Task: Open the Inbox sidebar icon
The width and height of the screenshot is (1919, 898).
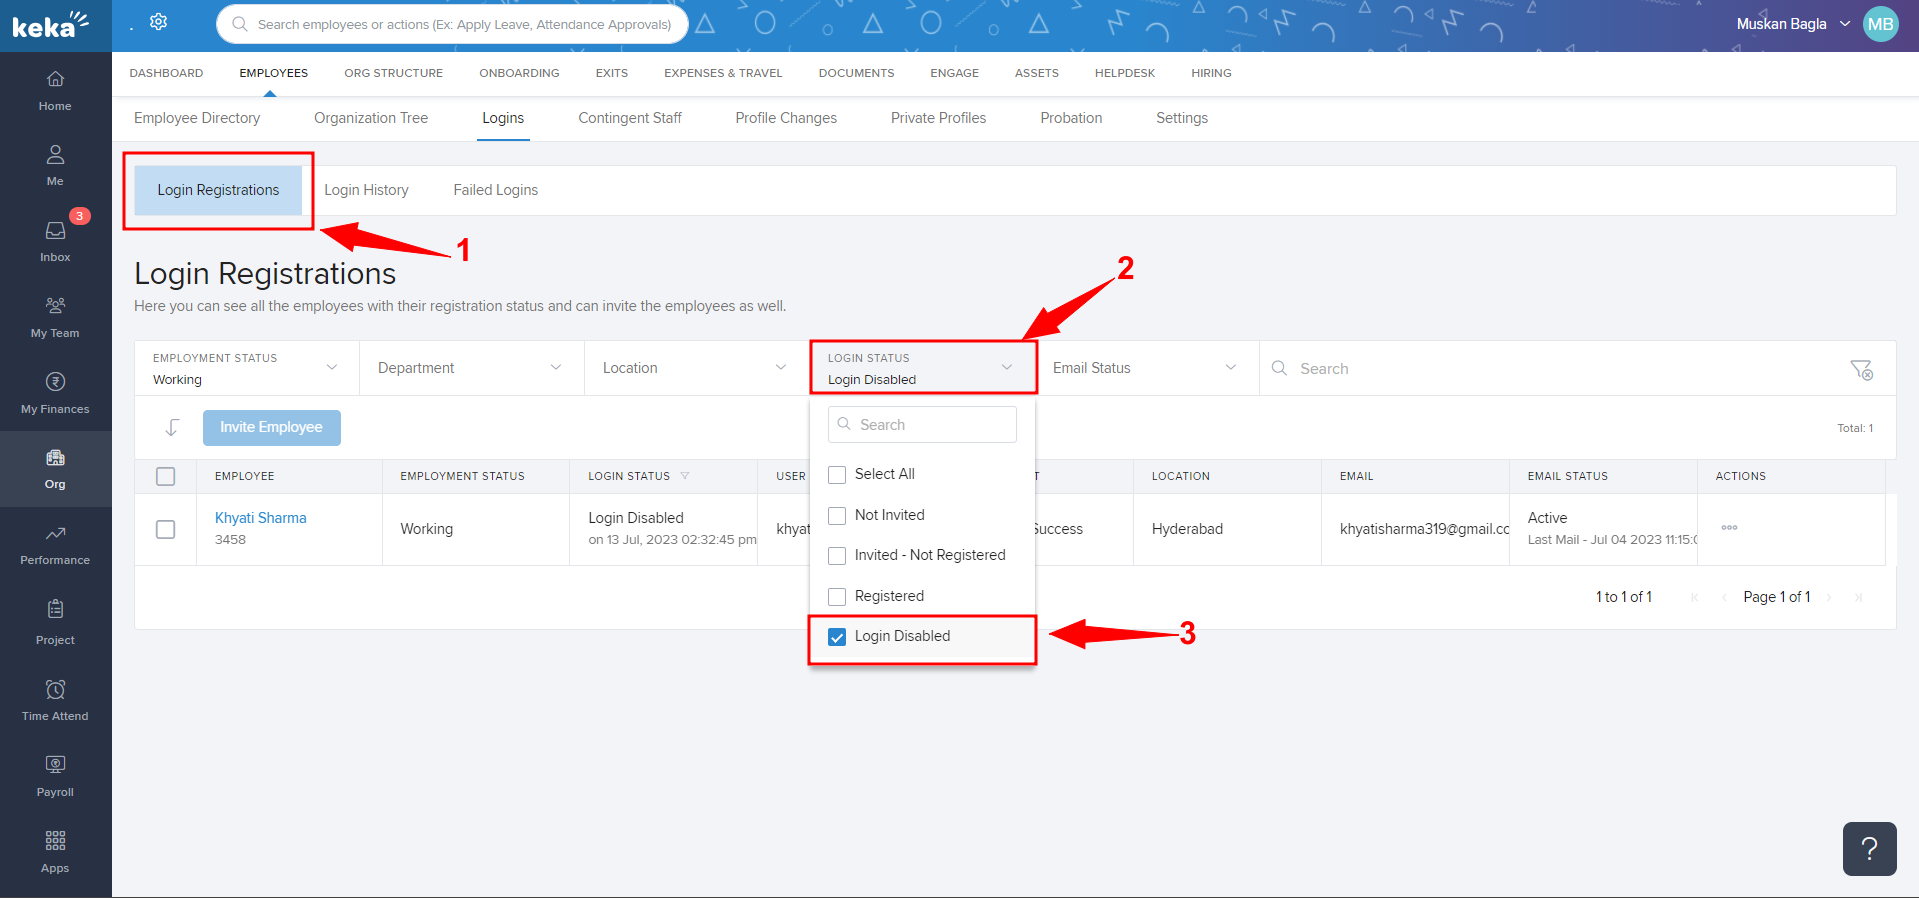Action: click(55, 241)
